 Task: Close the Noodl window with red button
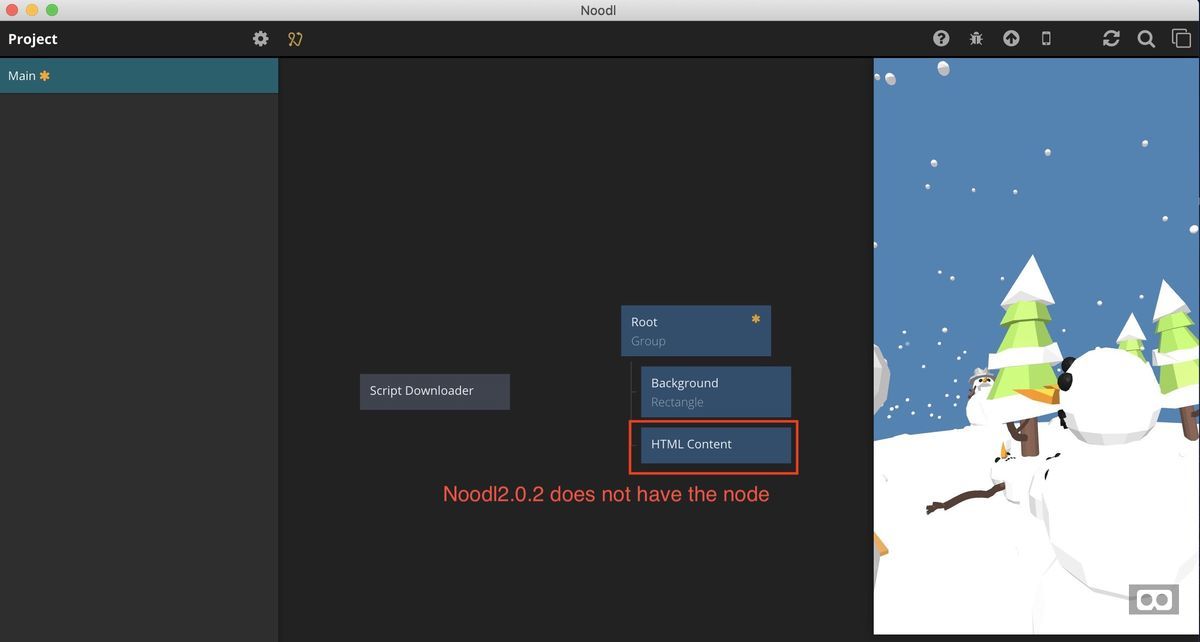pyautogui.click(x=12, y=10)
